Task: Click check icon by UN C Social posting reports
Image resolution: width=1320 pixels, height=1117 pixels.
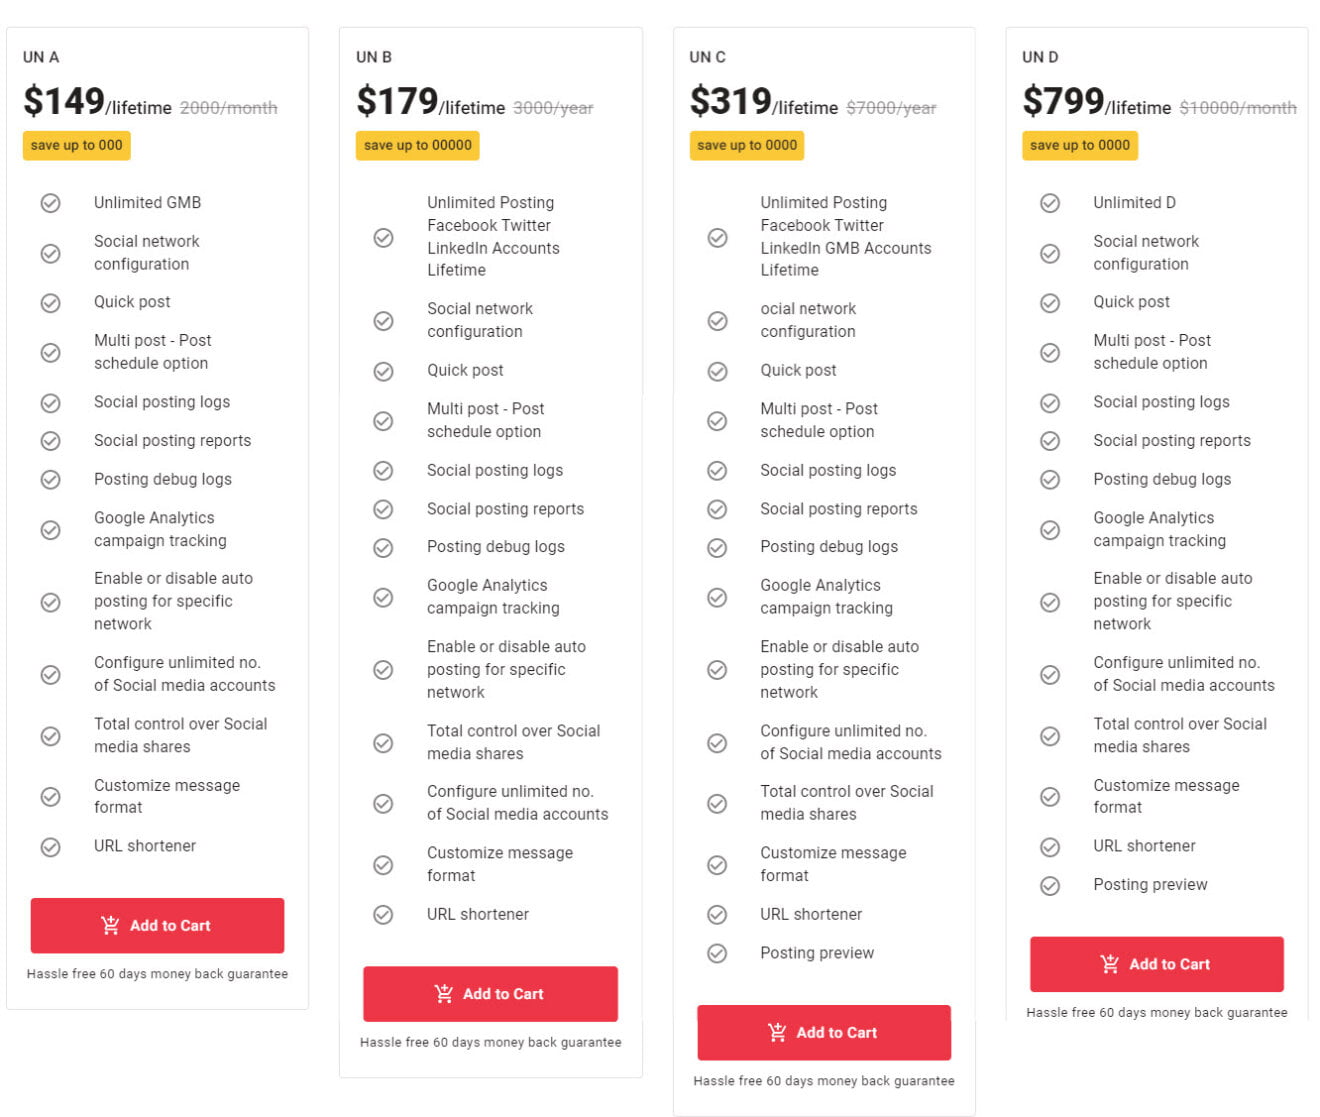Action: click(x=717, y=510)
